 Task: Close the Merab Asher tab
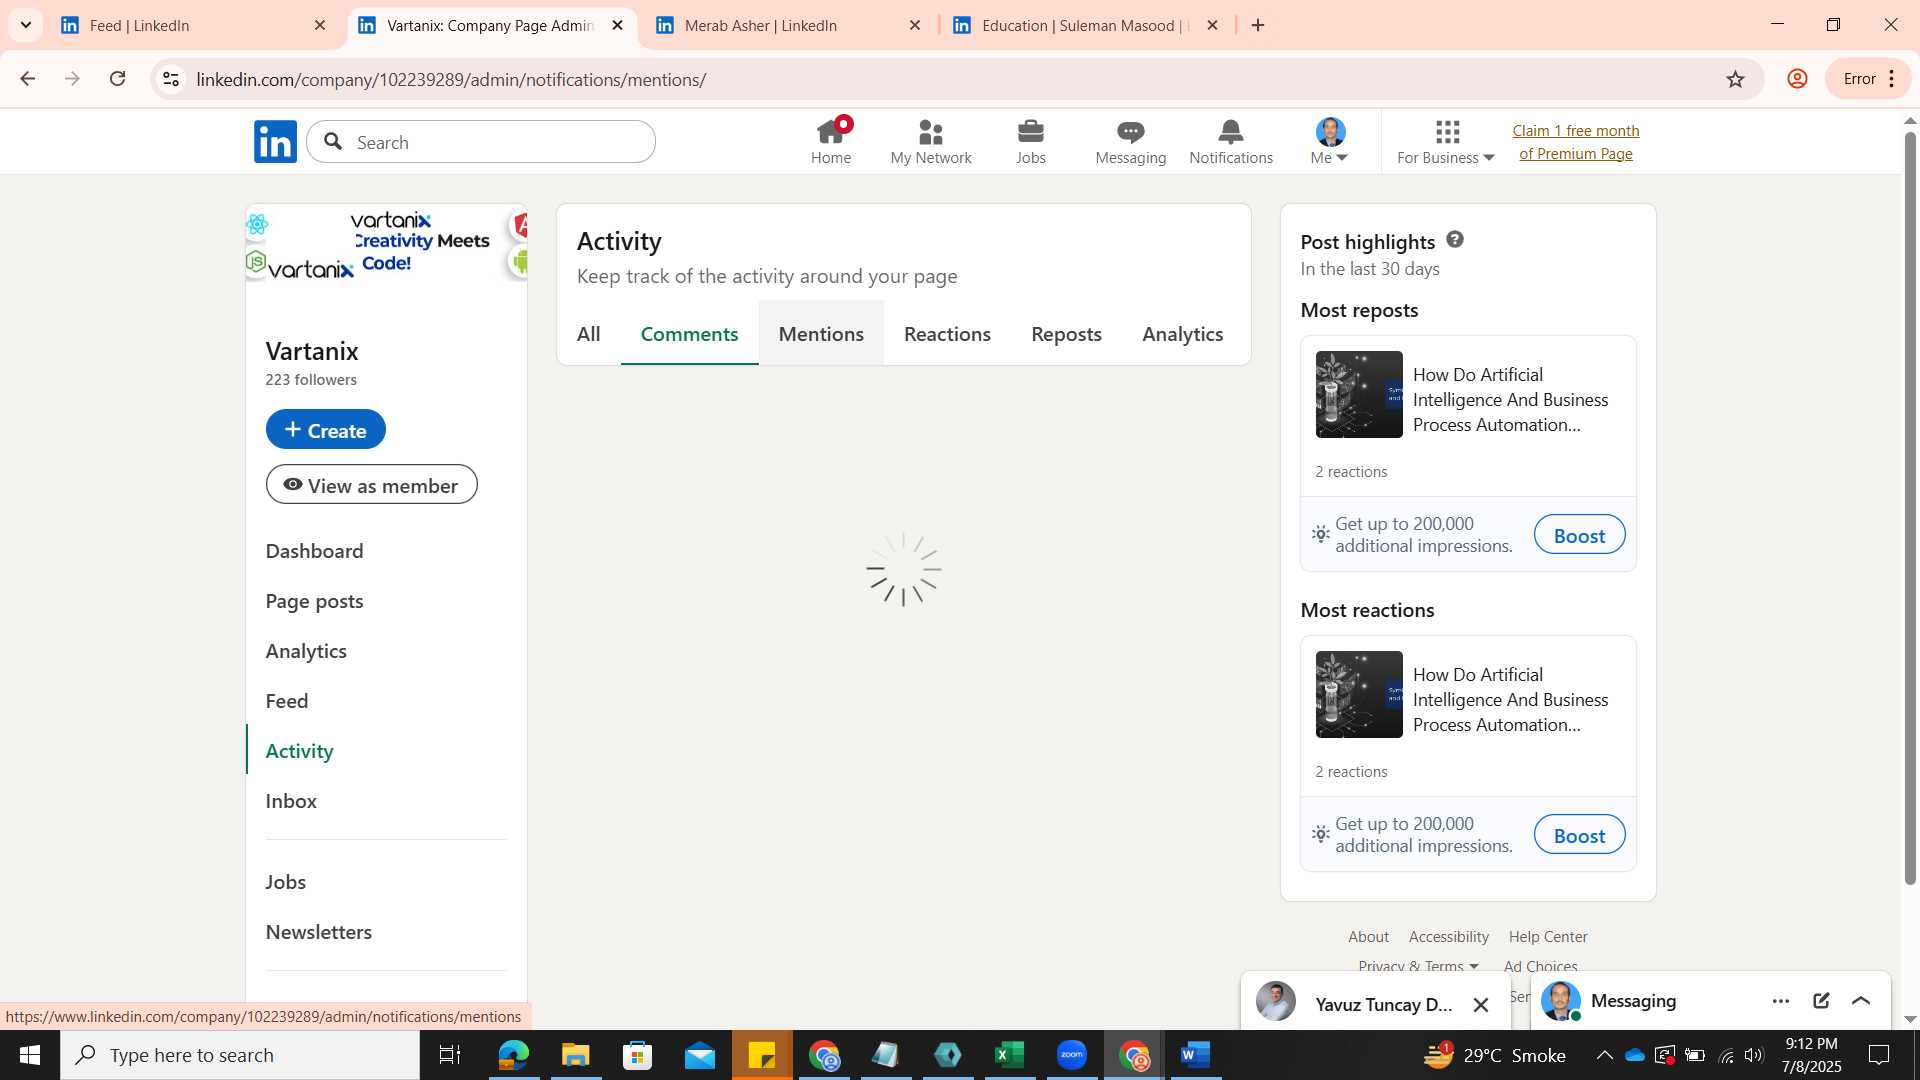click(x=915, y=25)
